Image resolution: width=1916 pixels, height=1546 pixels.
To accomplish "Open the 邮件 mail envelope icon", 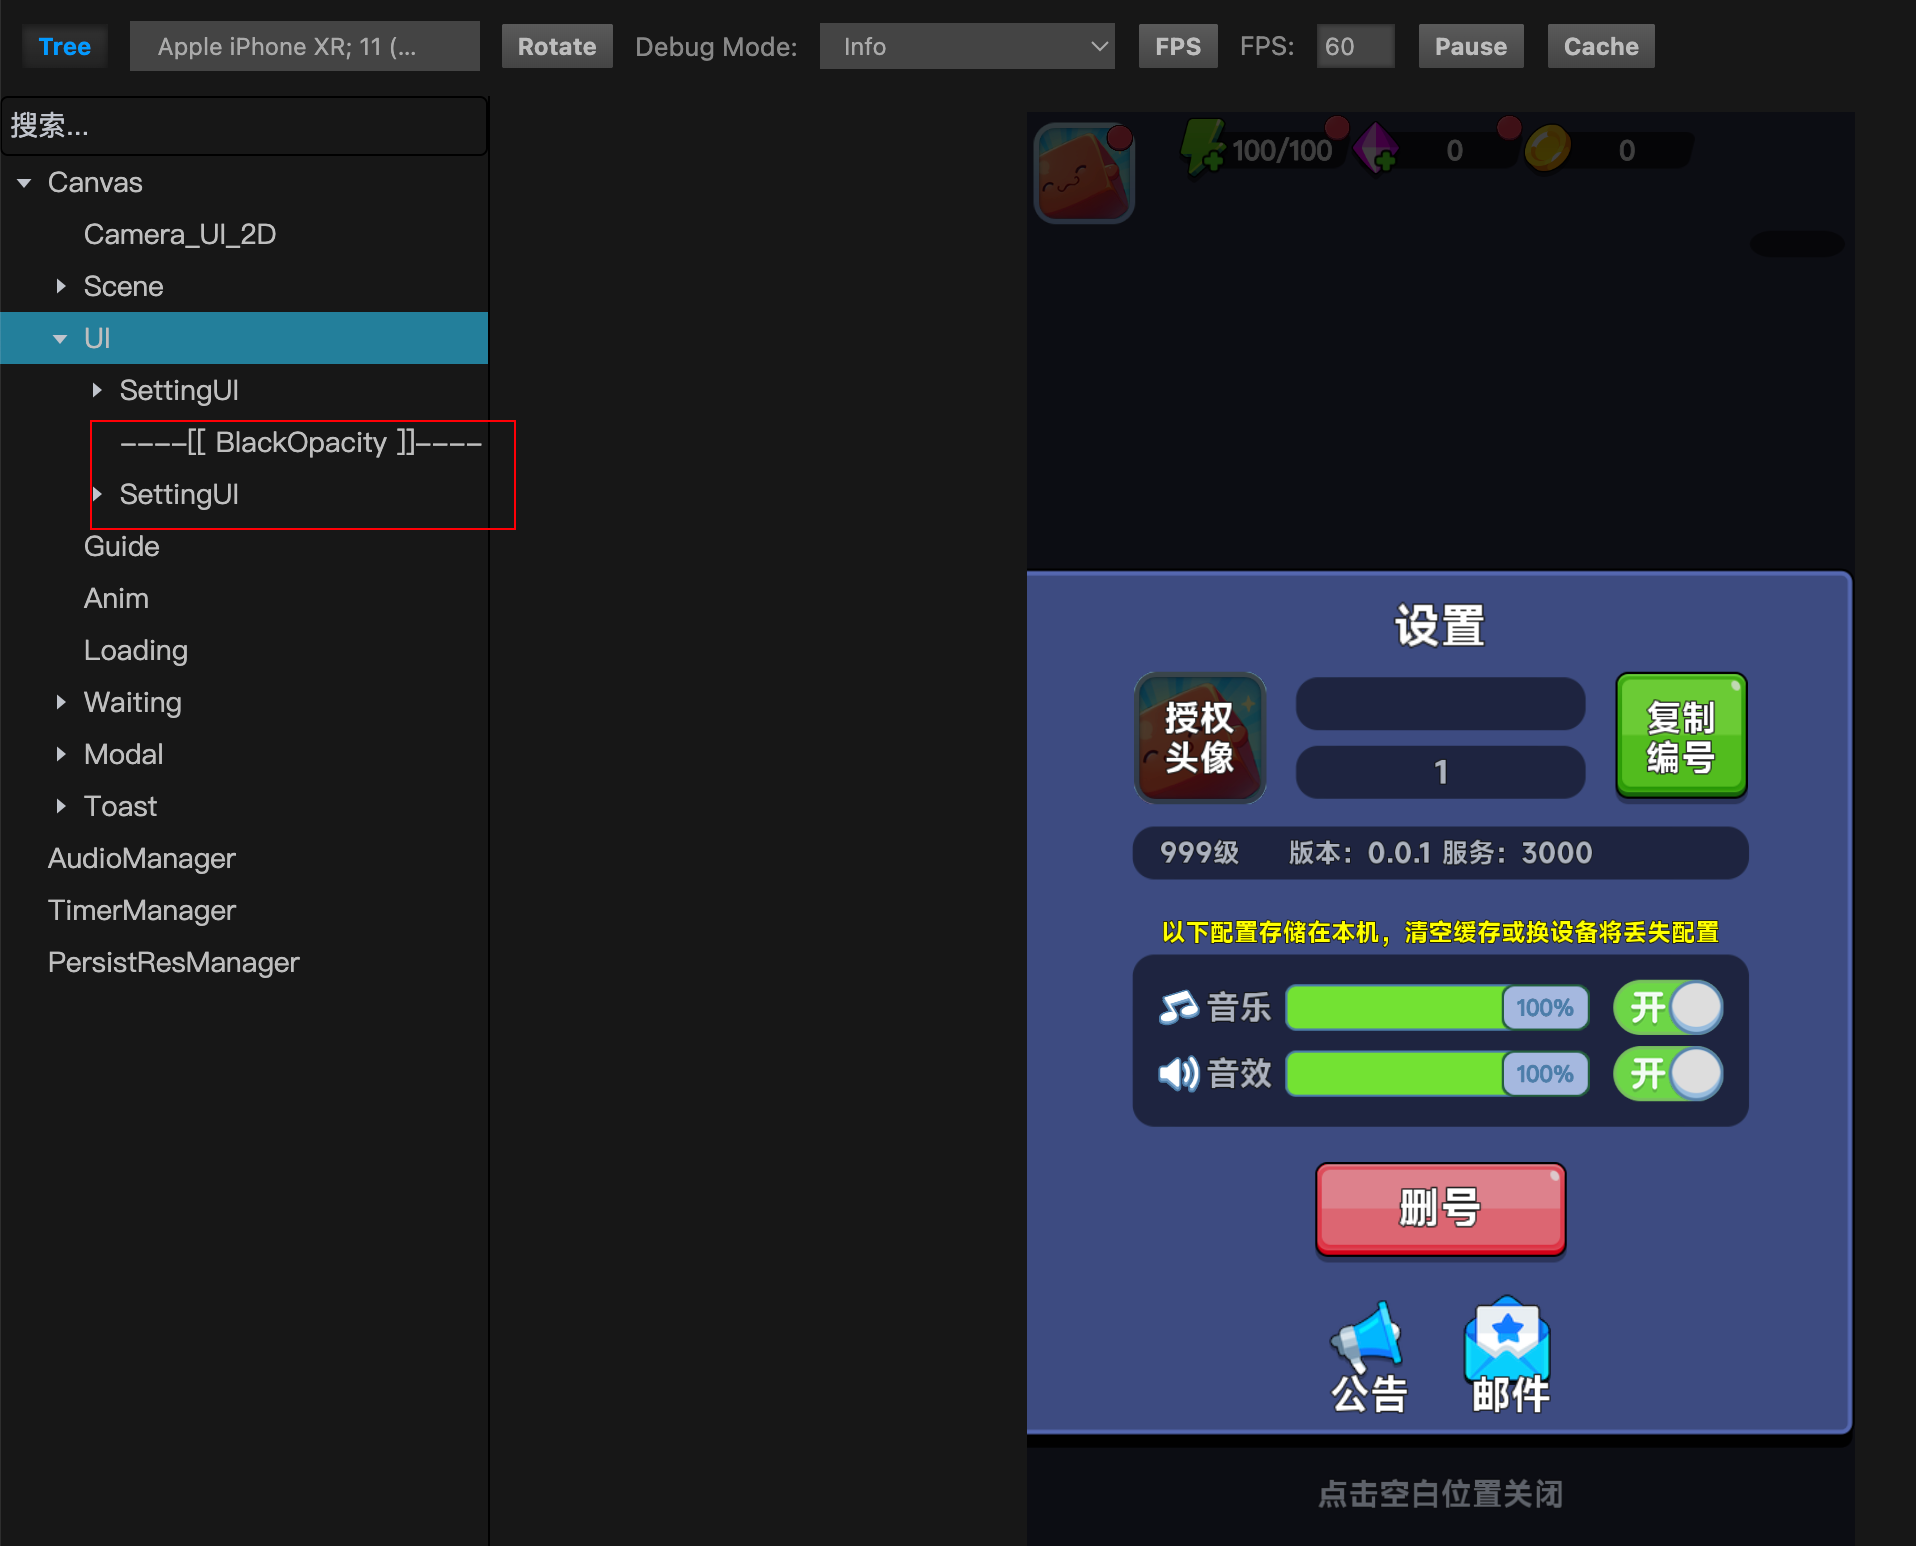I will click(1509, 1355).
